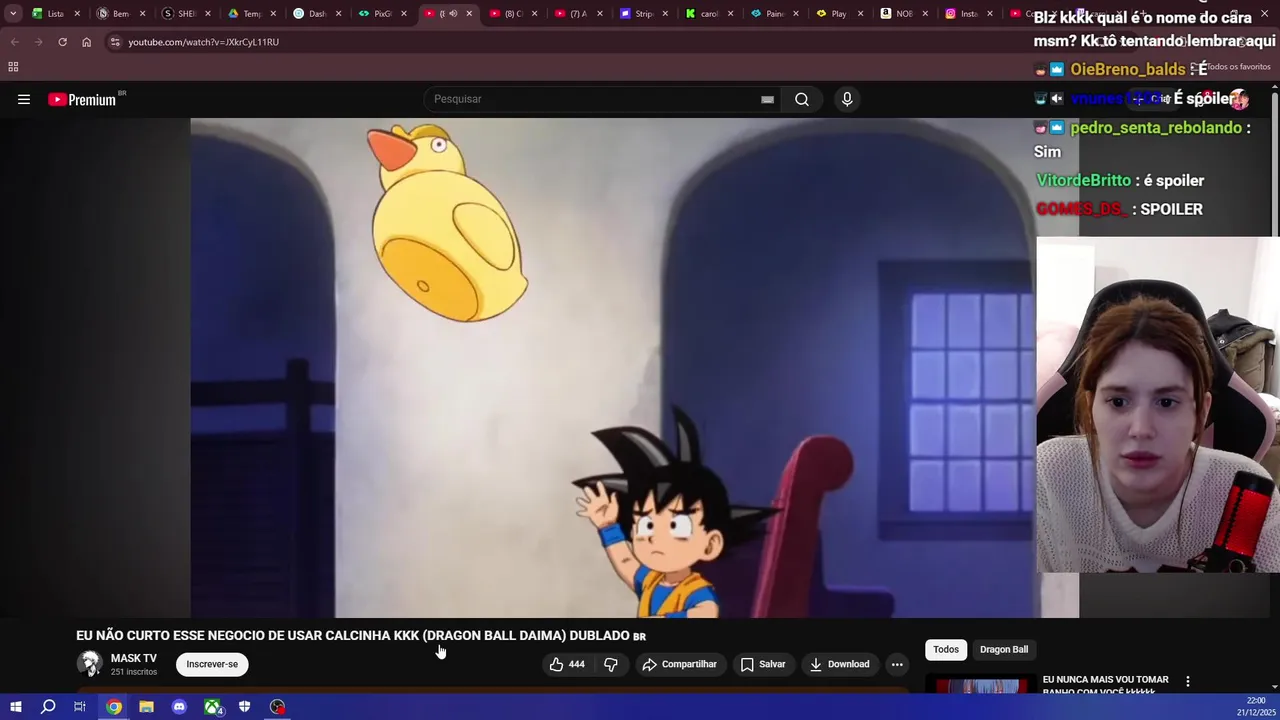Open Windows taskbar search
The image size is (1280, 720).
point(48,707)
